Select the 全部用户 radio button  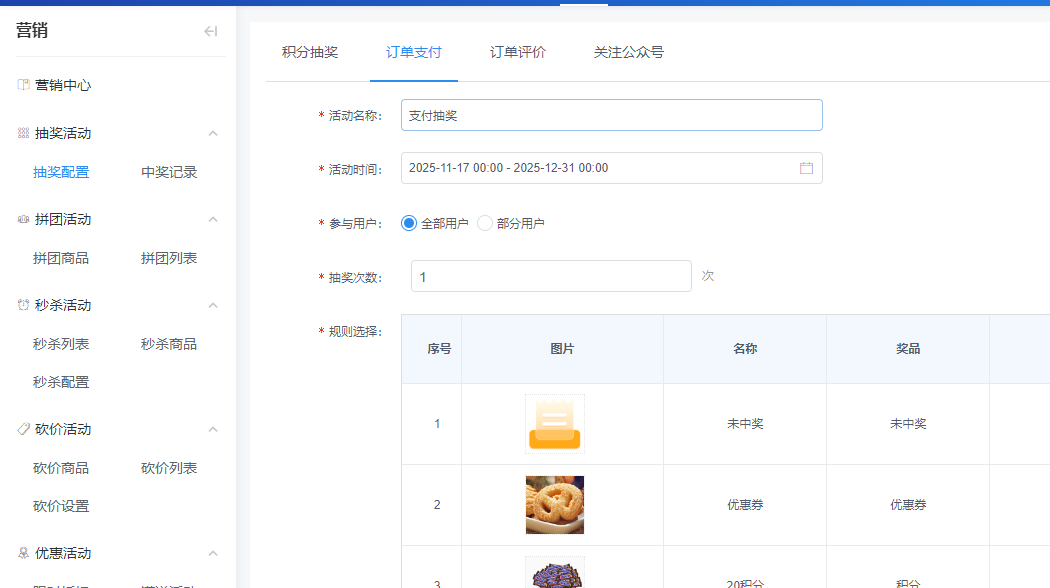(x=408, y=223)
